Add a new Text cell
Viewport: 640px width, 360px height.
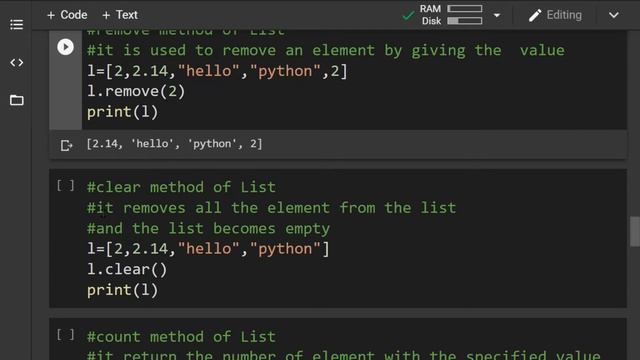120,15
